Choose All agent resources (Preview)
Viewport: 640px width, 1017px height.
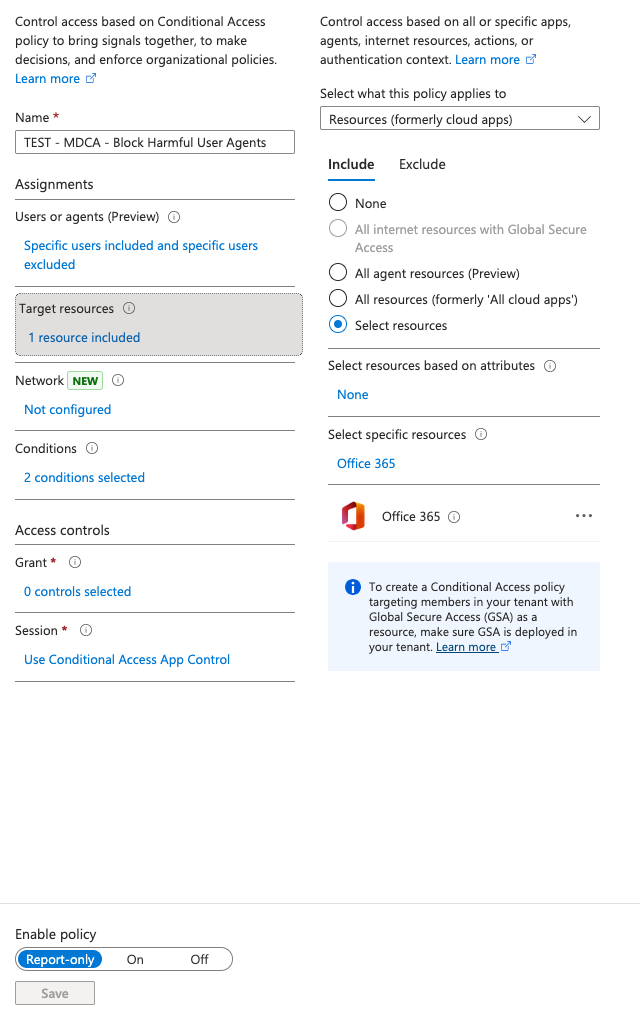coord(338,272)
